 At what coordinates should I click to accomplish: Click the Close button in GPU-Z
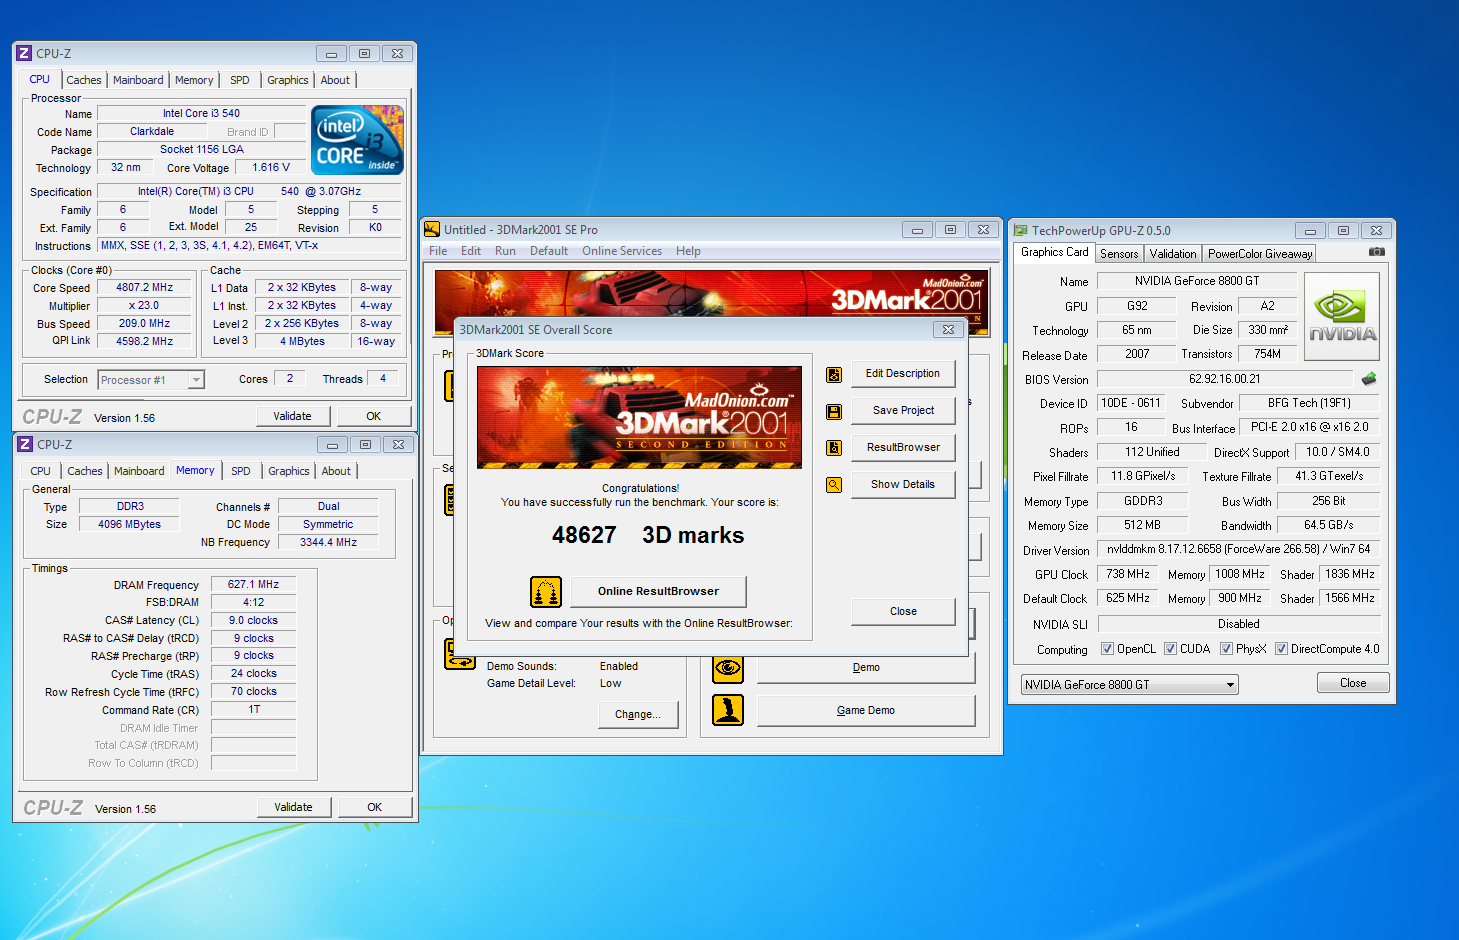point(1353,683)
